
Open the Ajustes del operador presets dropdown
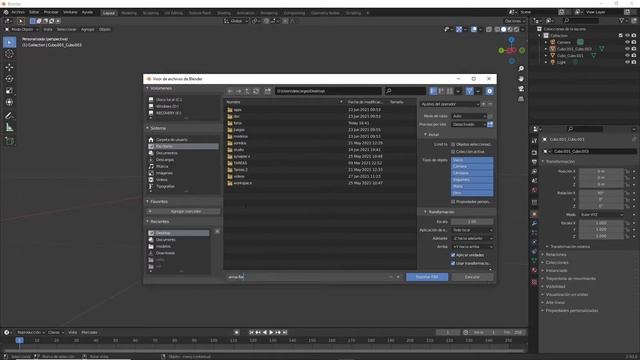tap(449, 104)
